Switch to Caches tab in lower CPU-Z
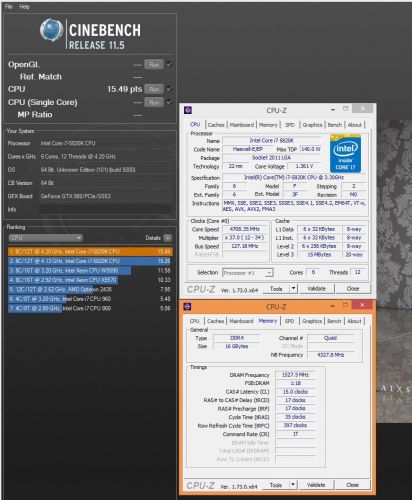The width and height of the screenshot is (412, 500). (216, 321)
